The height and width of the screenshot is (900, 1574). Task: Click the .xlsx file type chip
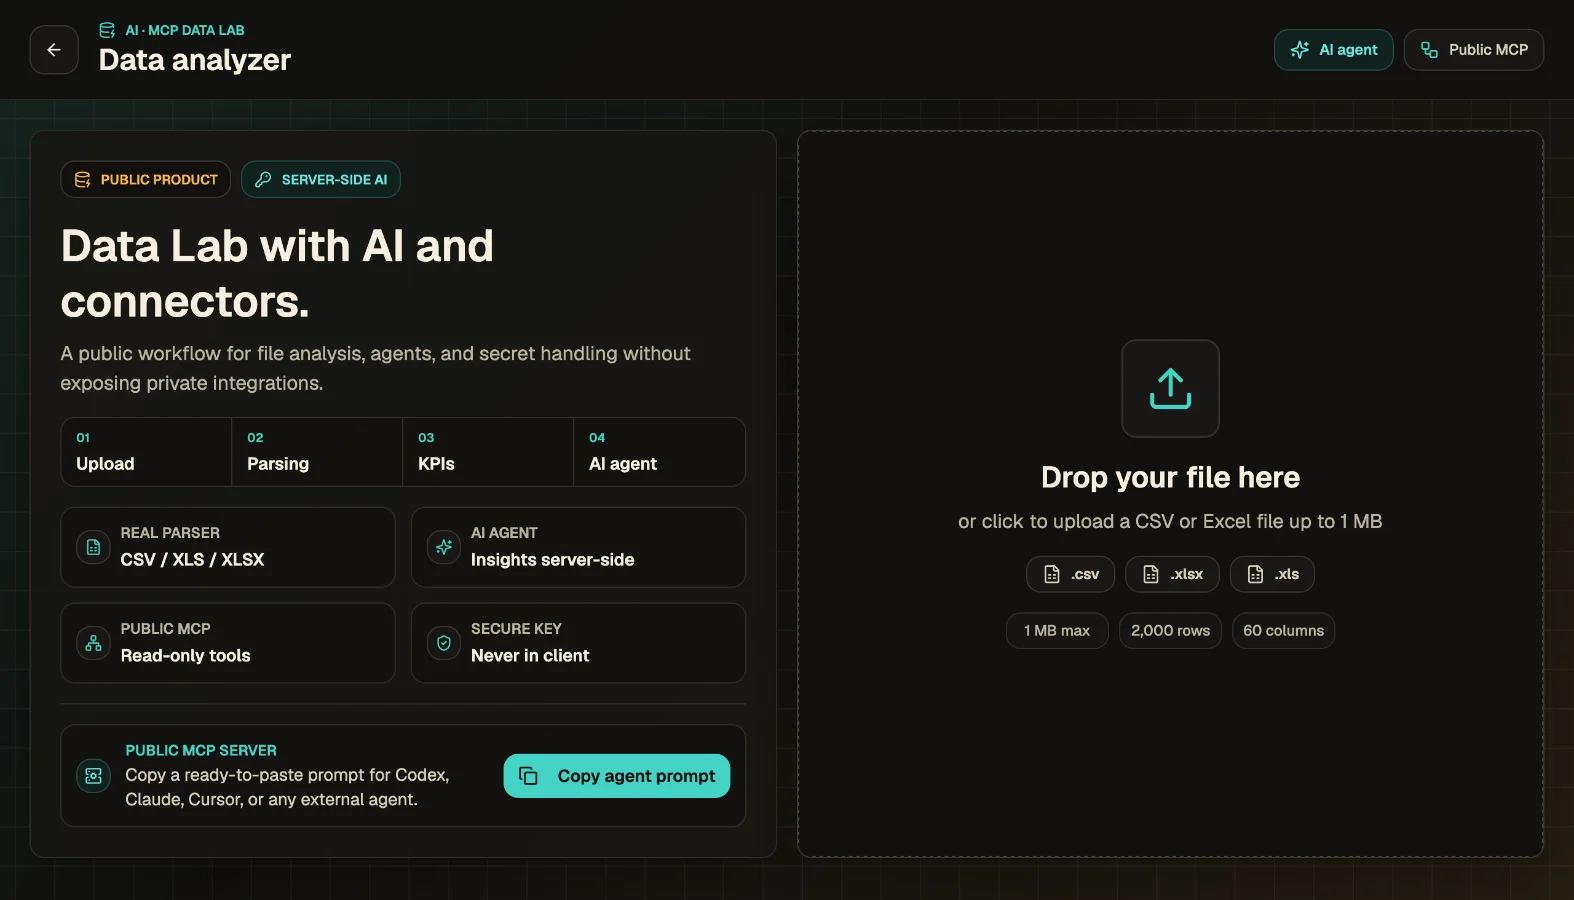click(1172, 574)
